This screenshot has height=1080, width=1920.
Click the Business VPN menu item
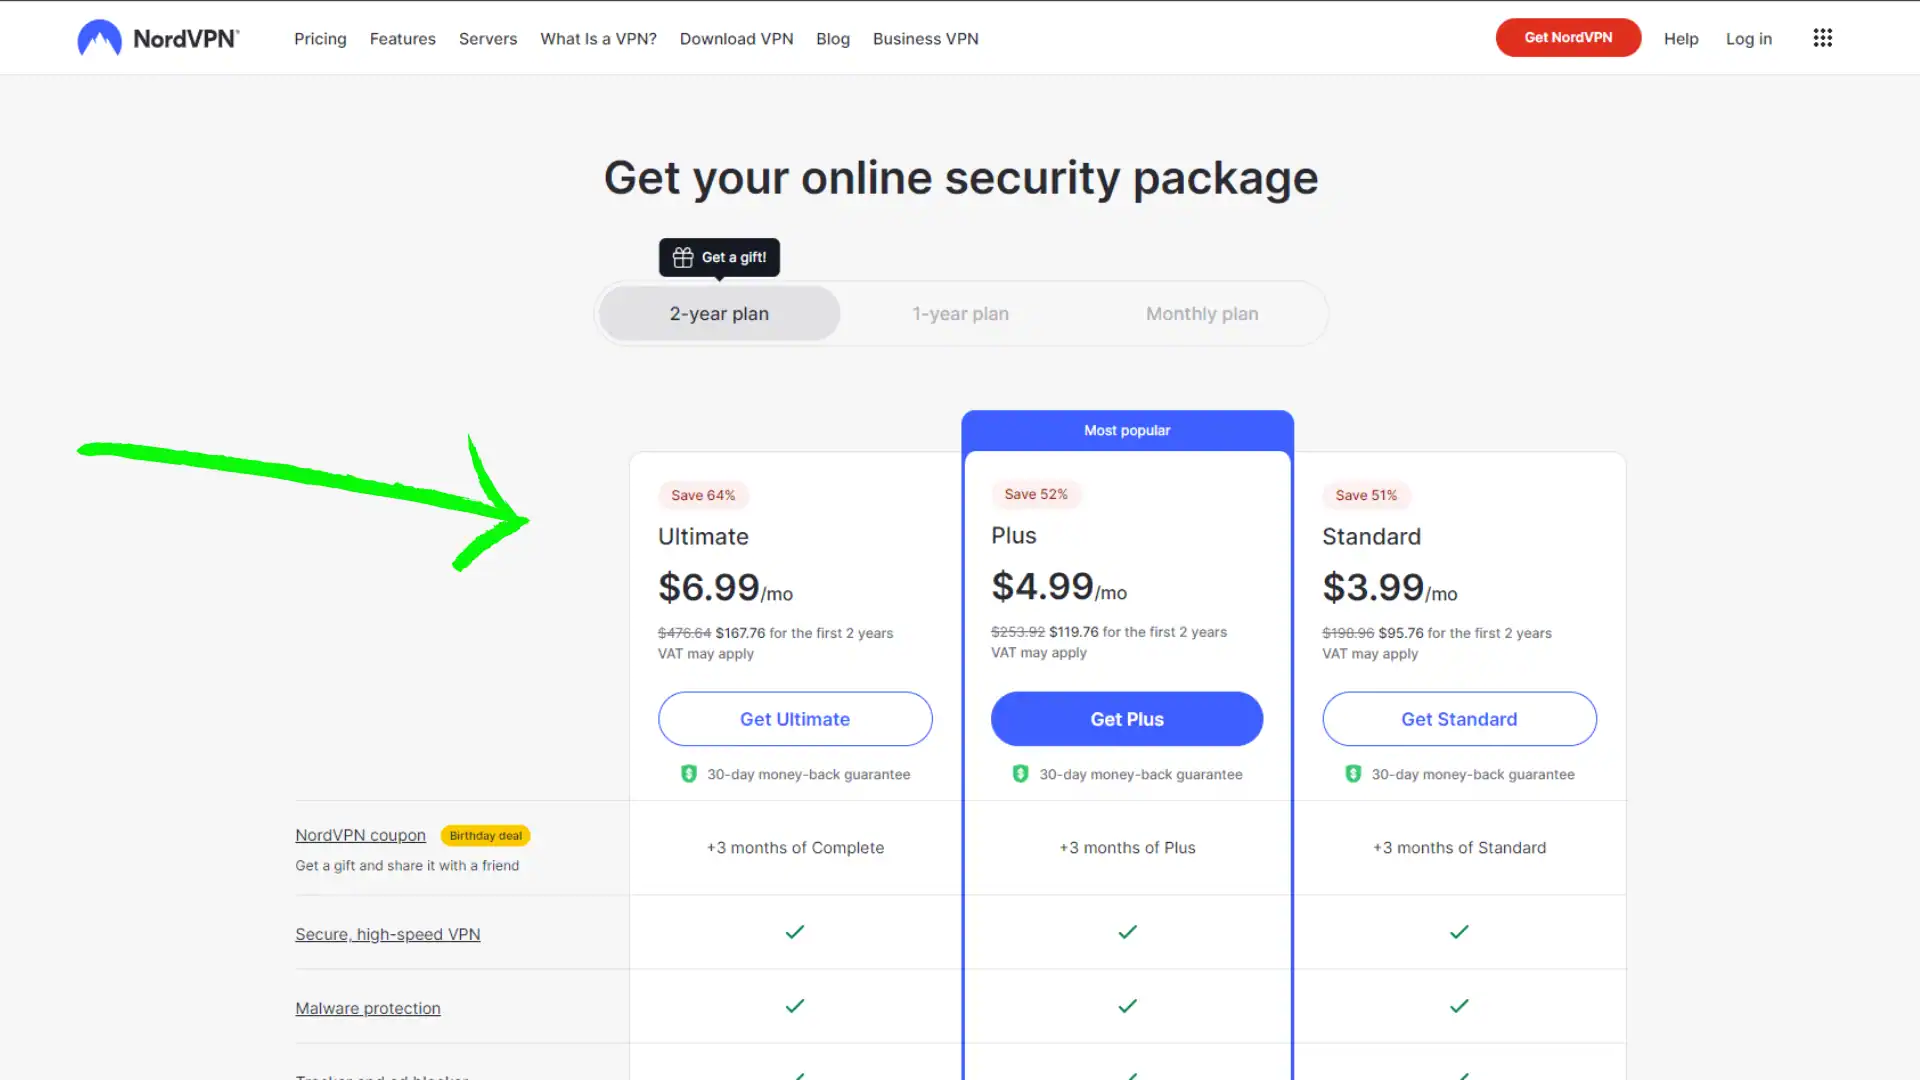(926, 38)
